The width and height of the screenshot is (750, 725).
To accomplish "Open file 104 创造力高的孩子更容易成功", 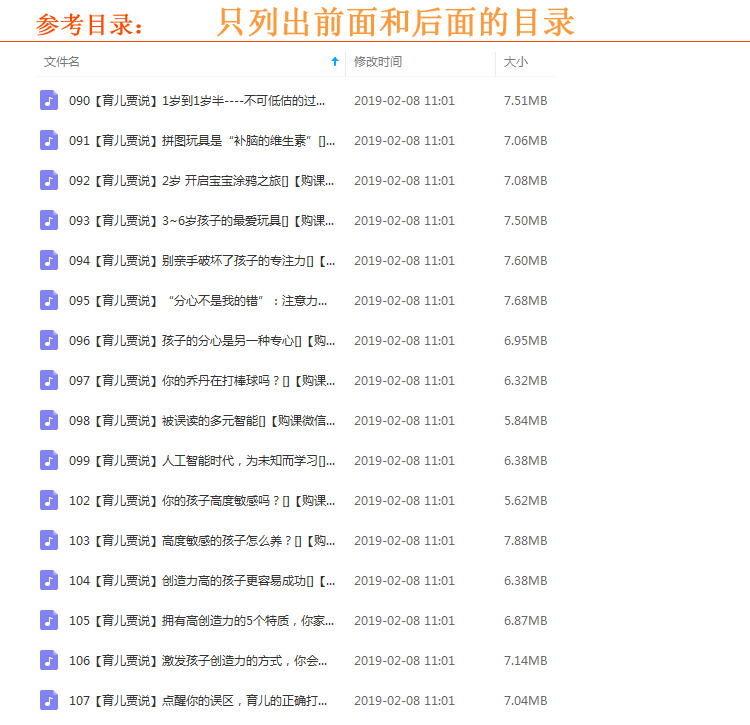I will (202, 580).
